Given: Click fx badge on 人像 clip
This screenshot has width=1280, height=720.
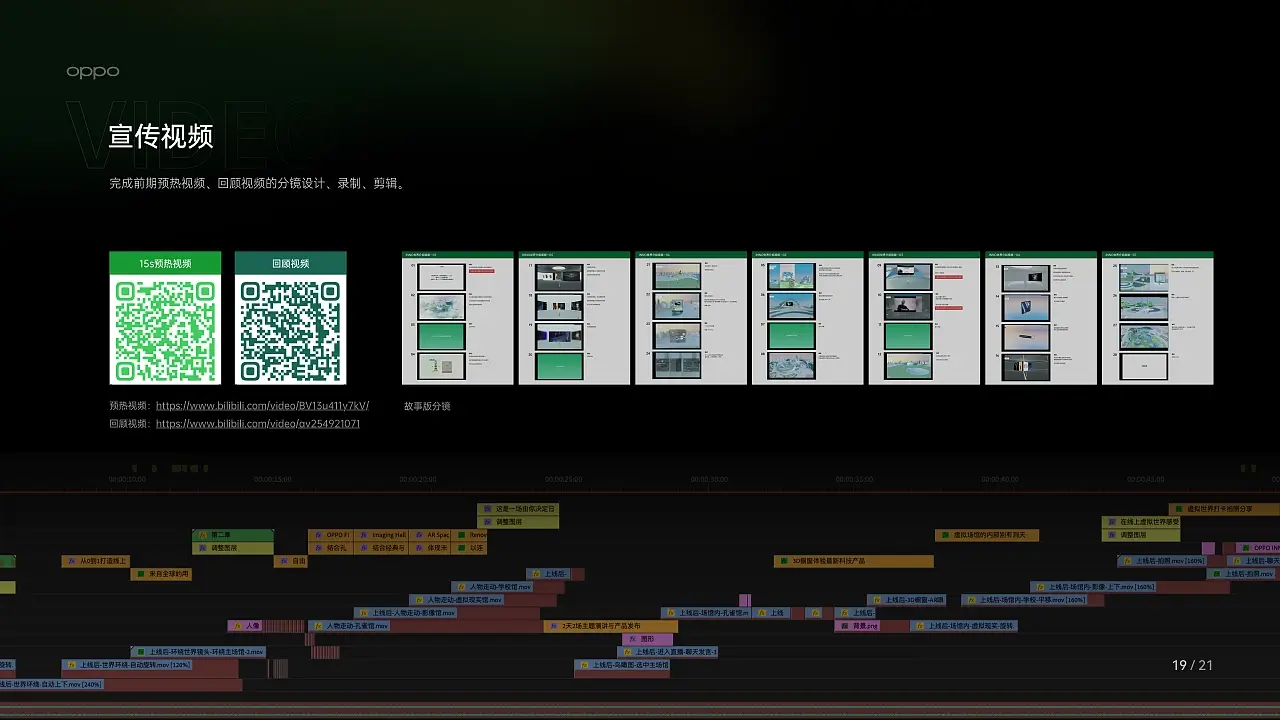Looking at the screenshot, I should point(239,626).
